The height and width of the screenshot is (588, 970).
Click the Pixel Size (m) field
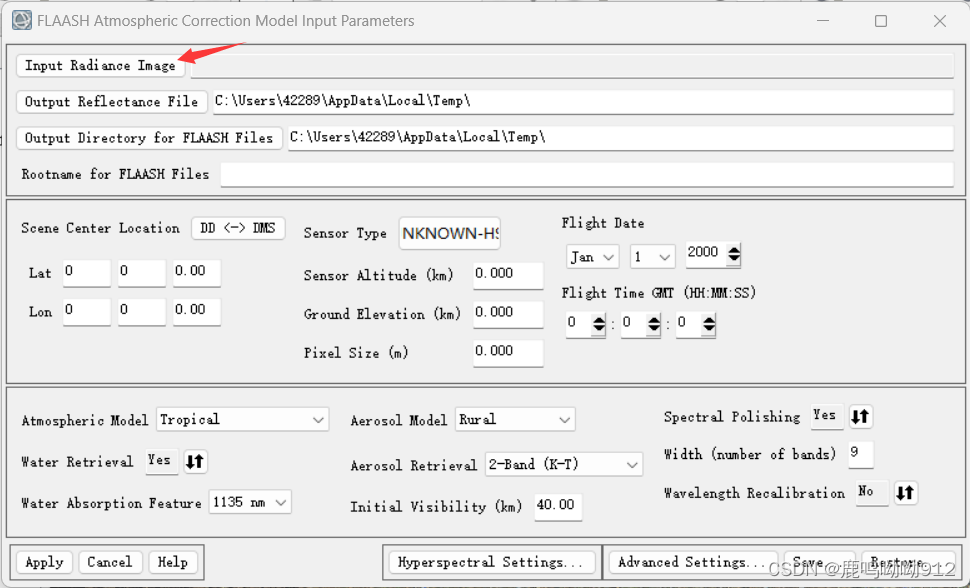(x=508, y=353)
